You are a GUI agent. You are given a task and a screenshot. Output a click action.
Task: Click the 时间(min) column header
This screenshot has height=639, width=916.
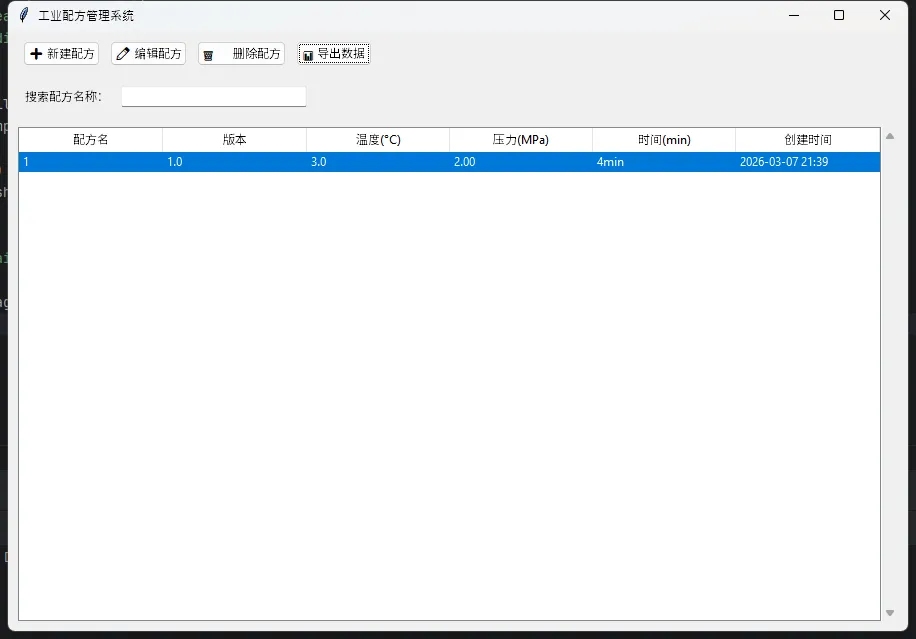click(664, 140)
